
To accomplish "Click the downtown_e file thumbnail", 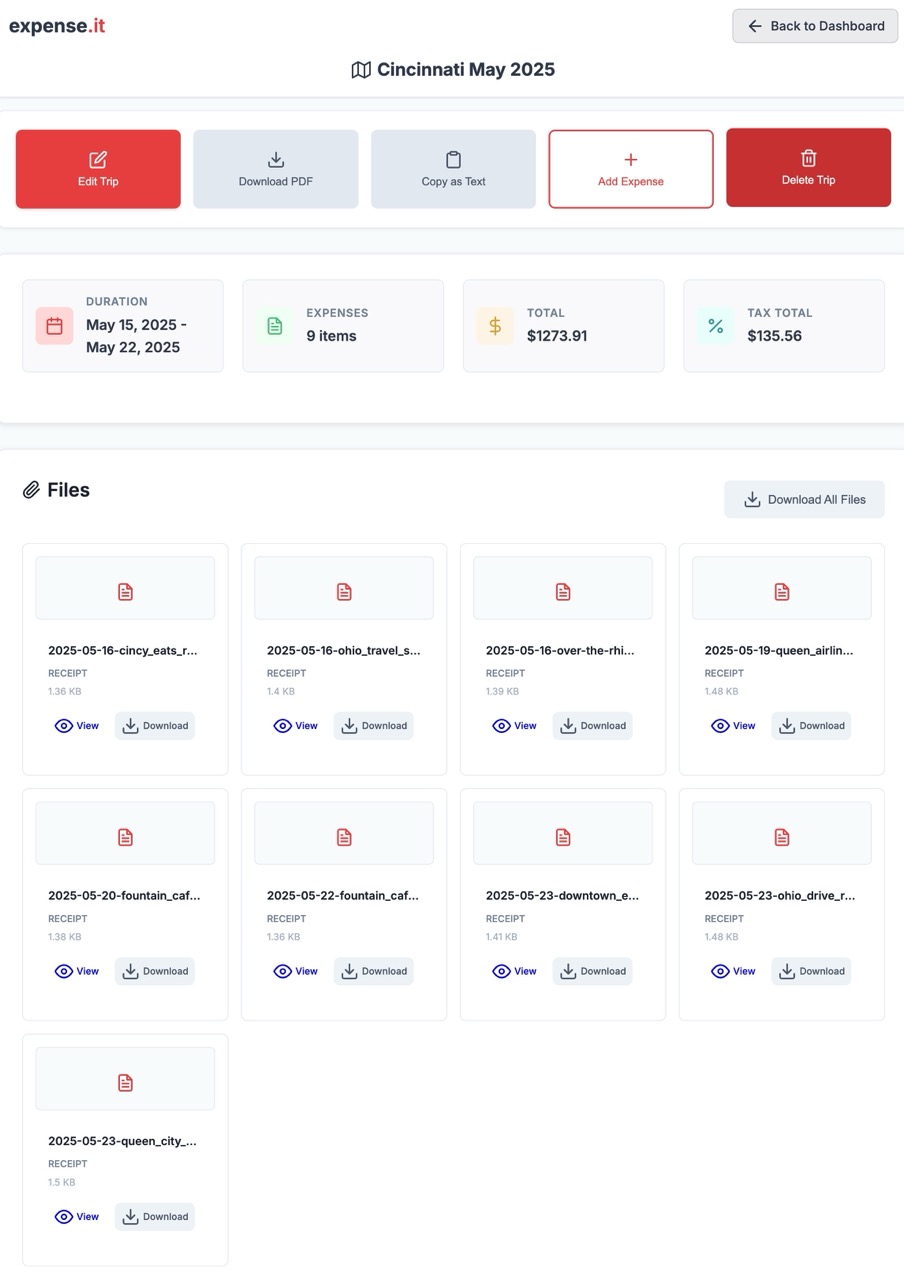I will tap(563, 833).
